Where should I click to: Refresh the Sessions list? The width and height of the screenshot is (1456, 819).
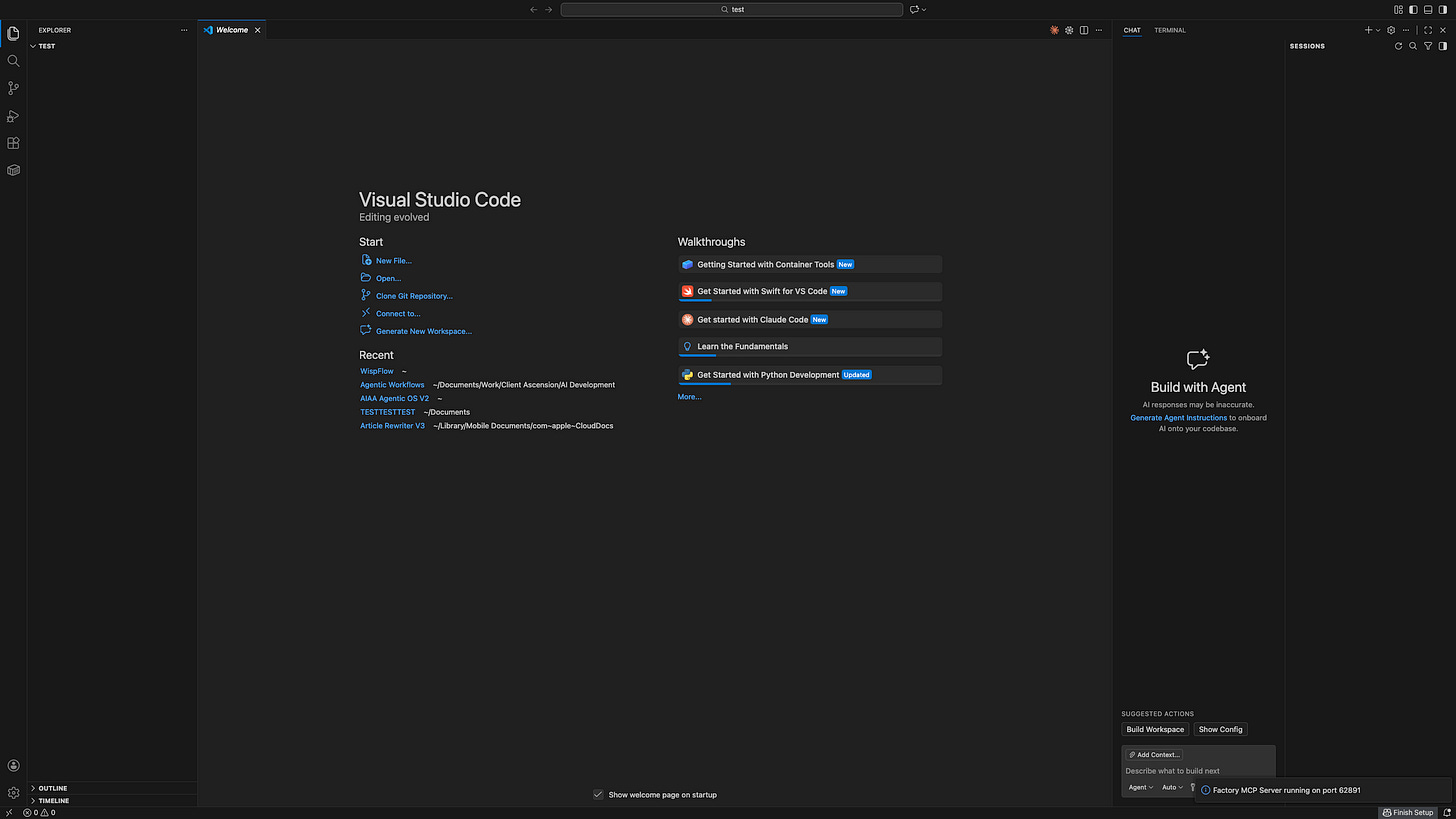(x=1398, y=46)
